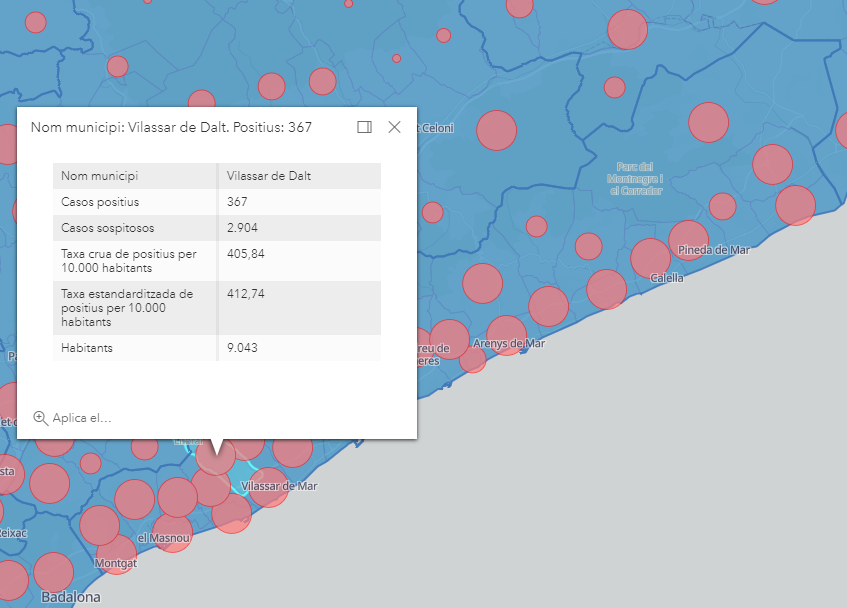Viewport: 847px width, 608px height.
Task: Select the popup title 'Nom municipi: Vilassar de Dalt. Positius: 367'
Action: tap(171, 127)
